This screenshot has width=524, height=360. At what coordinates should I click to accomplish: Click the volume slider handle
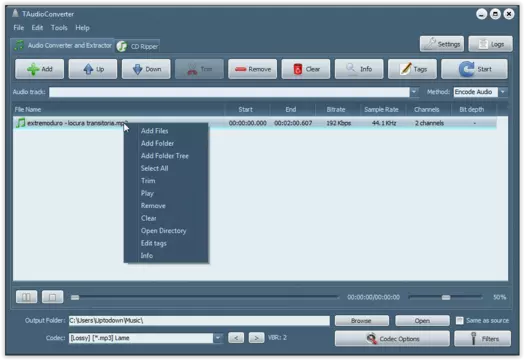click(446, 297)
